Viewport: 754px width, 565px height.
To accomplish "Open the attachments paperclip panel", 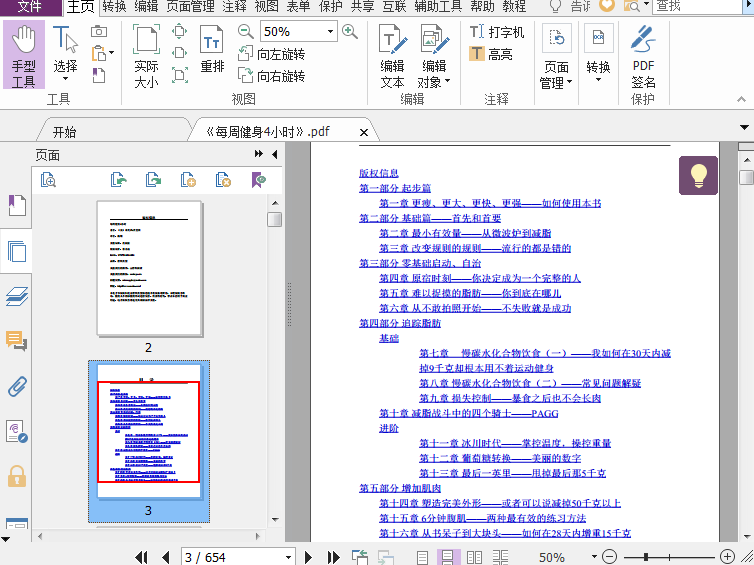I will (17, 386).
